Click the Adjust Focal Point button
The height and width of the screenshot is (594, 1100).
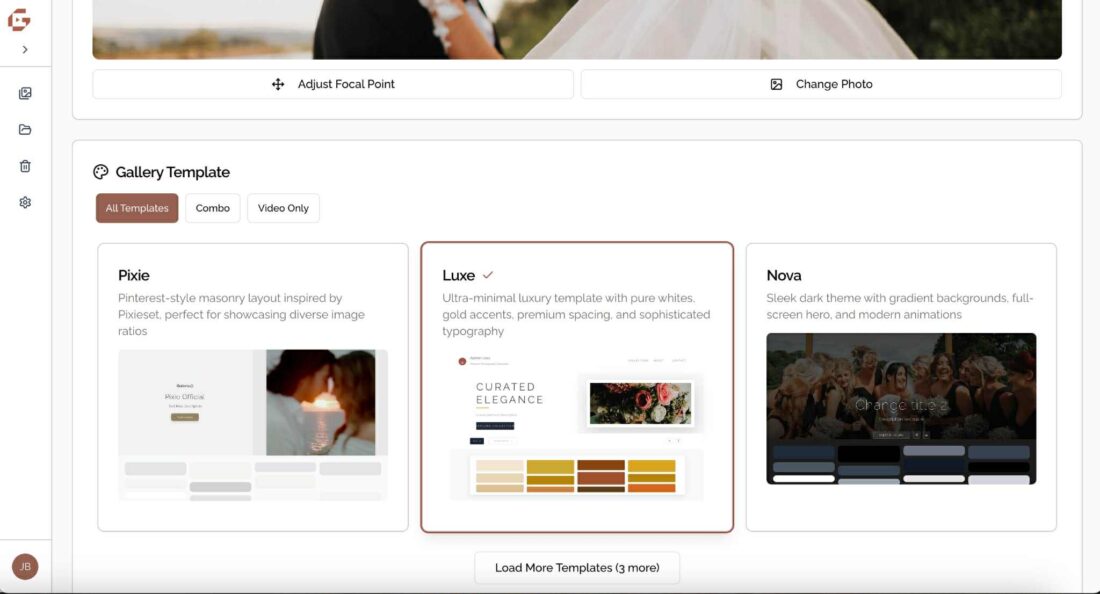coord(333,84)
